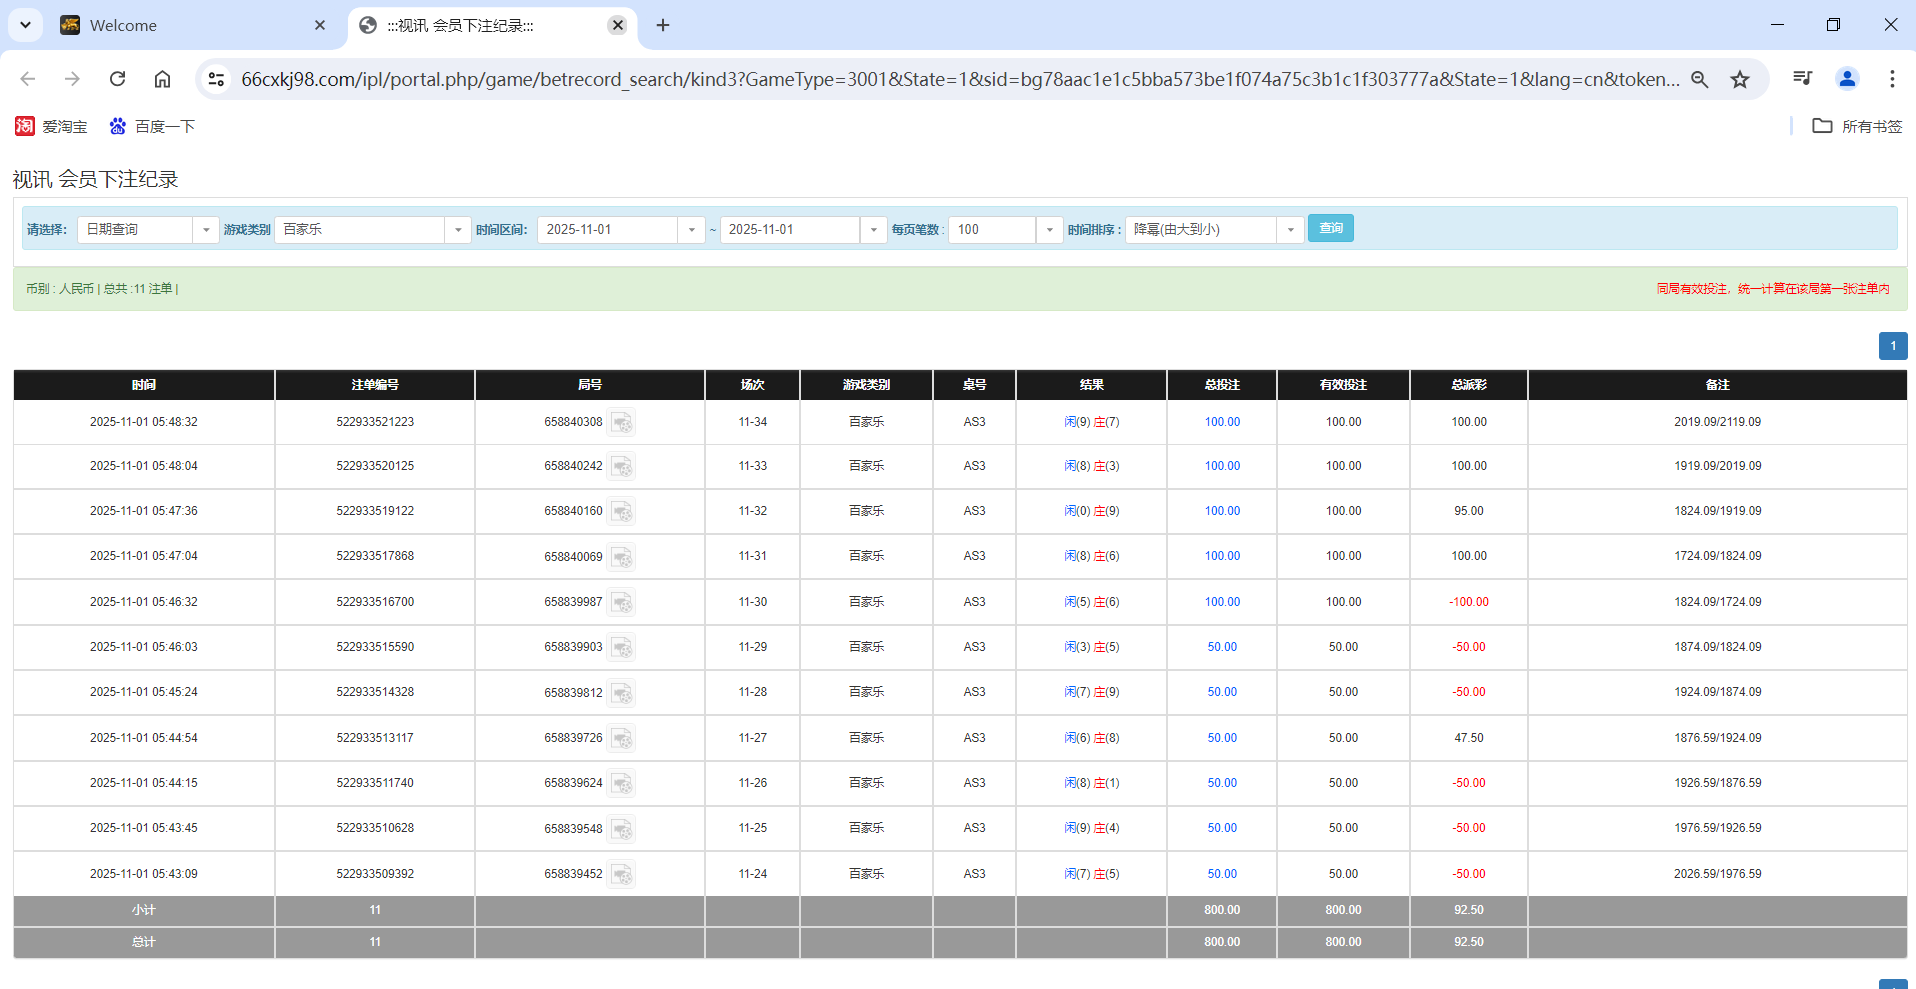Click the 查询 search button
Viewport: 1916px width, 989px height.
1330,229
